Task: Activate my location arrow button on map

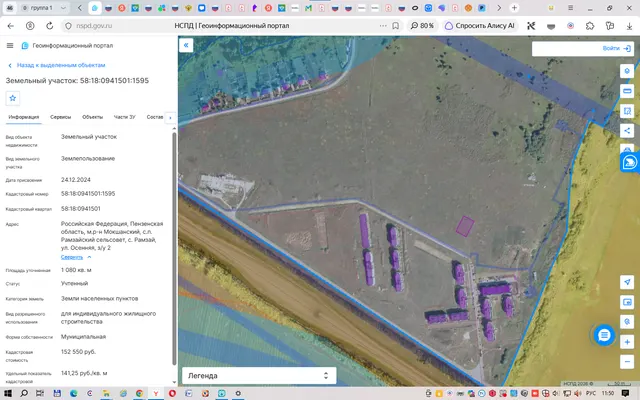Action: coord(627,282)
